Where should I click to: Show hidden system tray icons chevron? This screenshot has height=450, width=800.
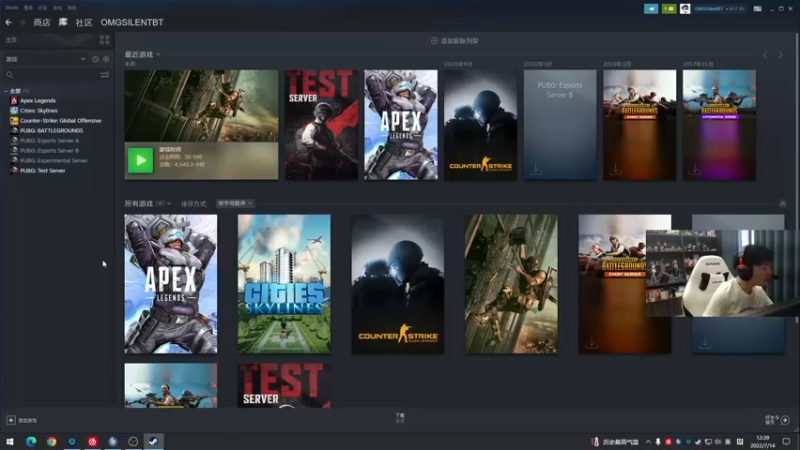(x=648, y=442)
